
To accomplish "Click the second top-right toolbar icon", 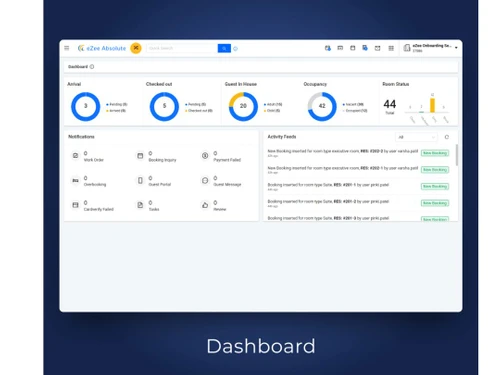I will click(x=340, y=48).
